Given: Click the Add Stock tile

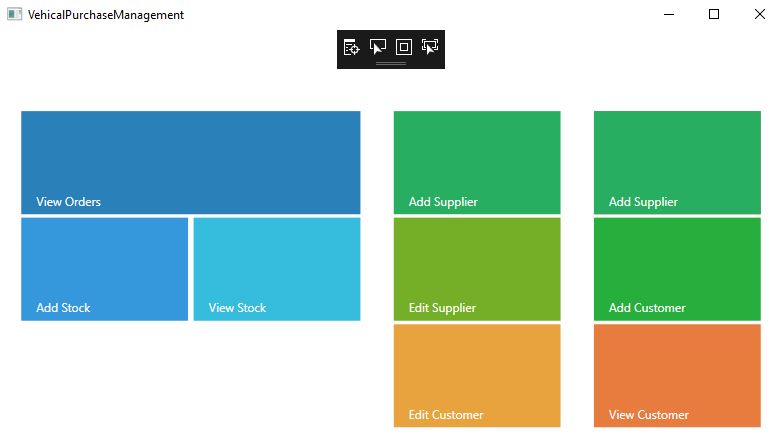Looking at the screenshot, I should pyautogui.click(x=104, y=269).
